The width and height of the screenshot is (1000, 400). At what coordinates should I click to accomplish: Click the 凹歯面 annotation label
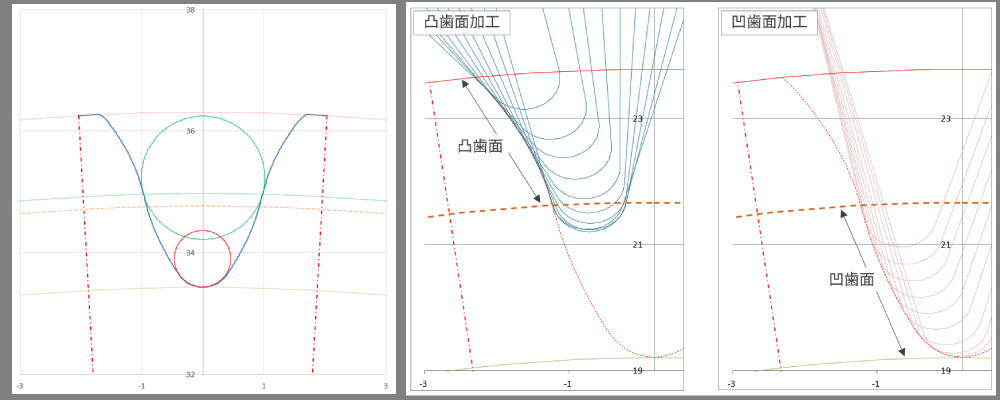tap(852, 280)
